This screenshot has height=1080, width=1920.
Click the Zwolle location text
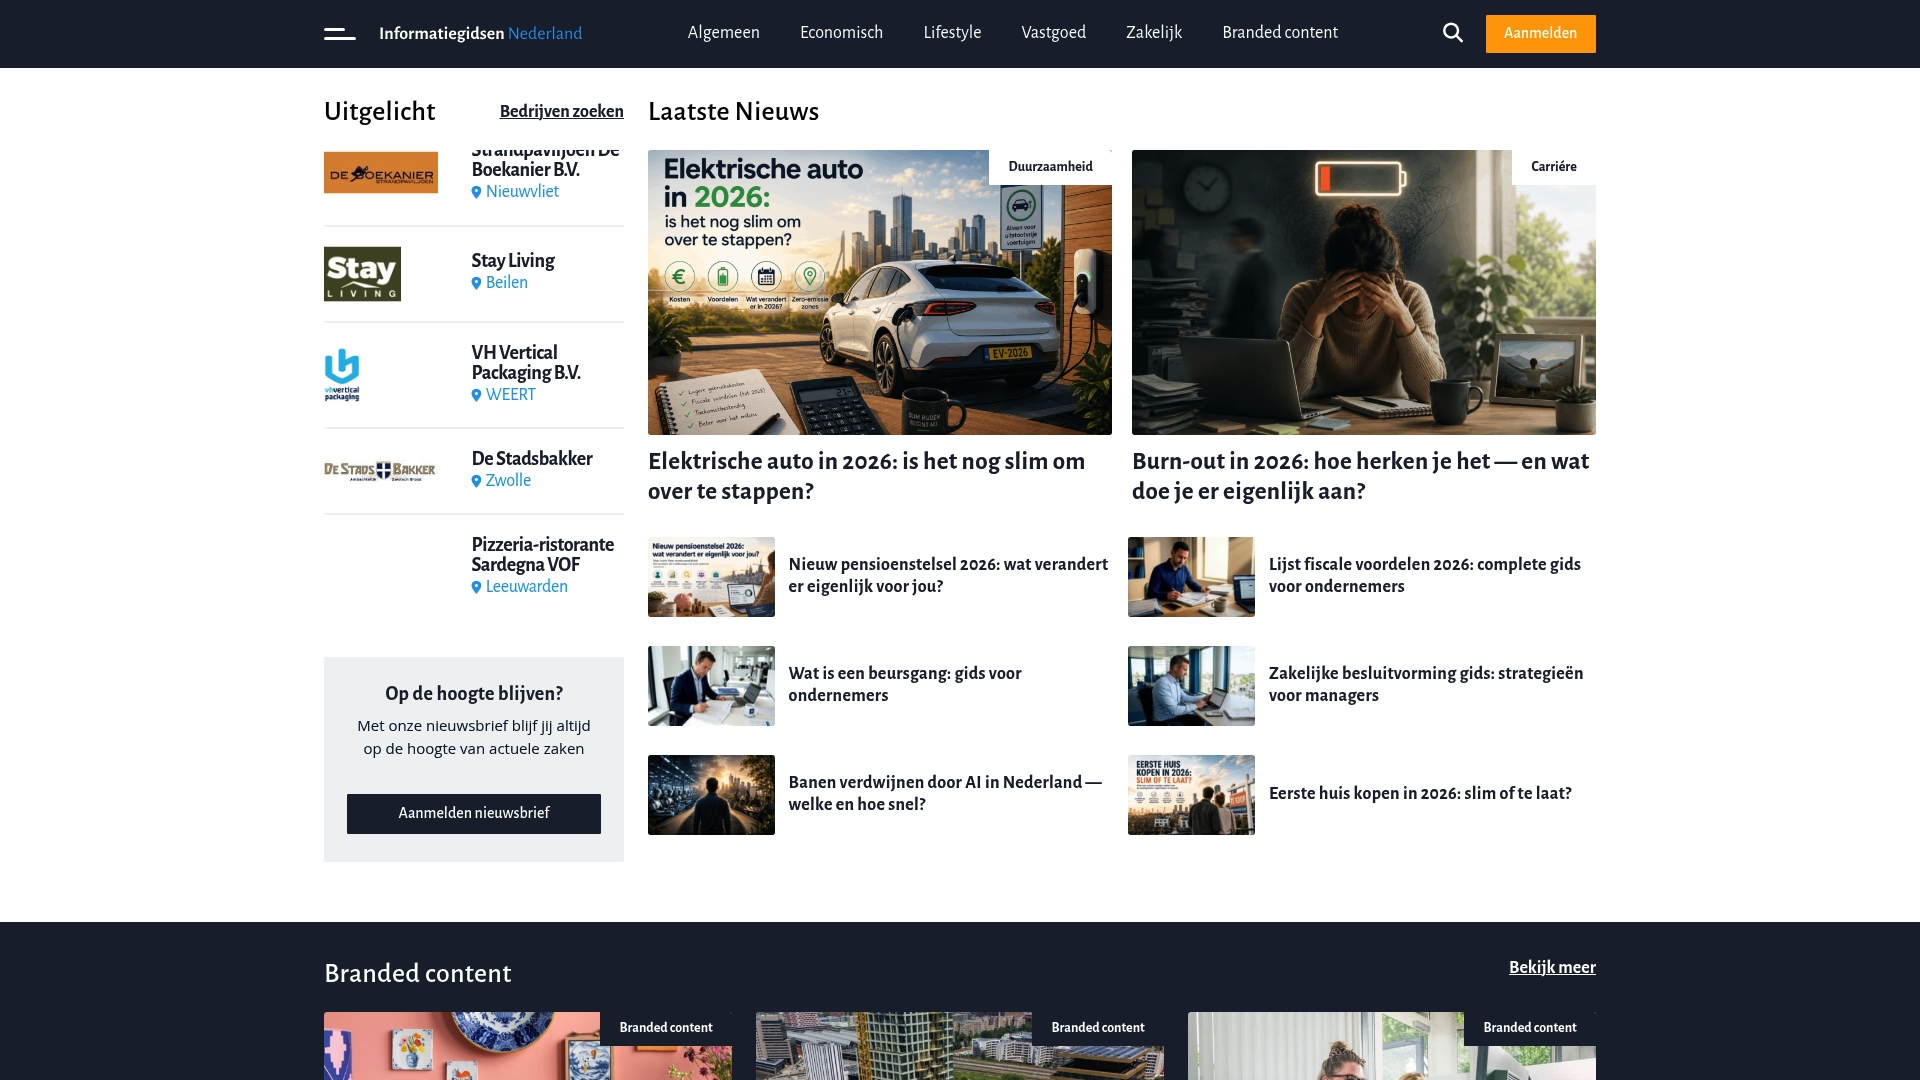tap(508, 481)
